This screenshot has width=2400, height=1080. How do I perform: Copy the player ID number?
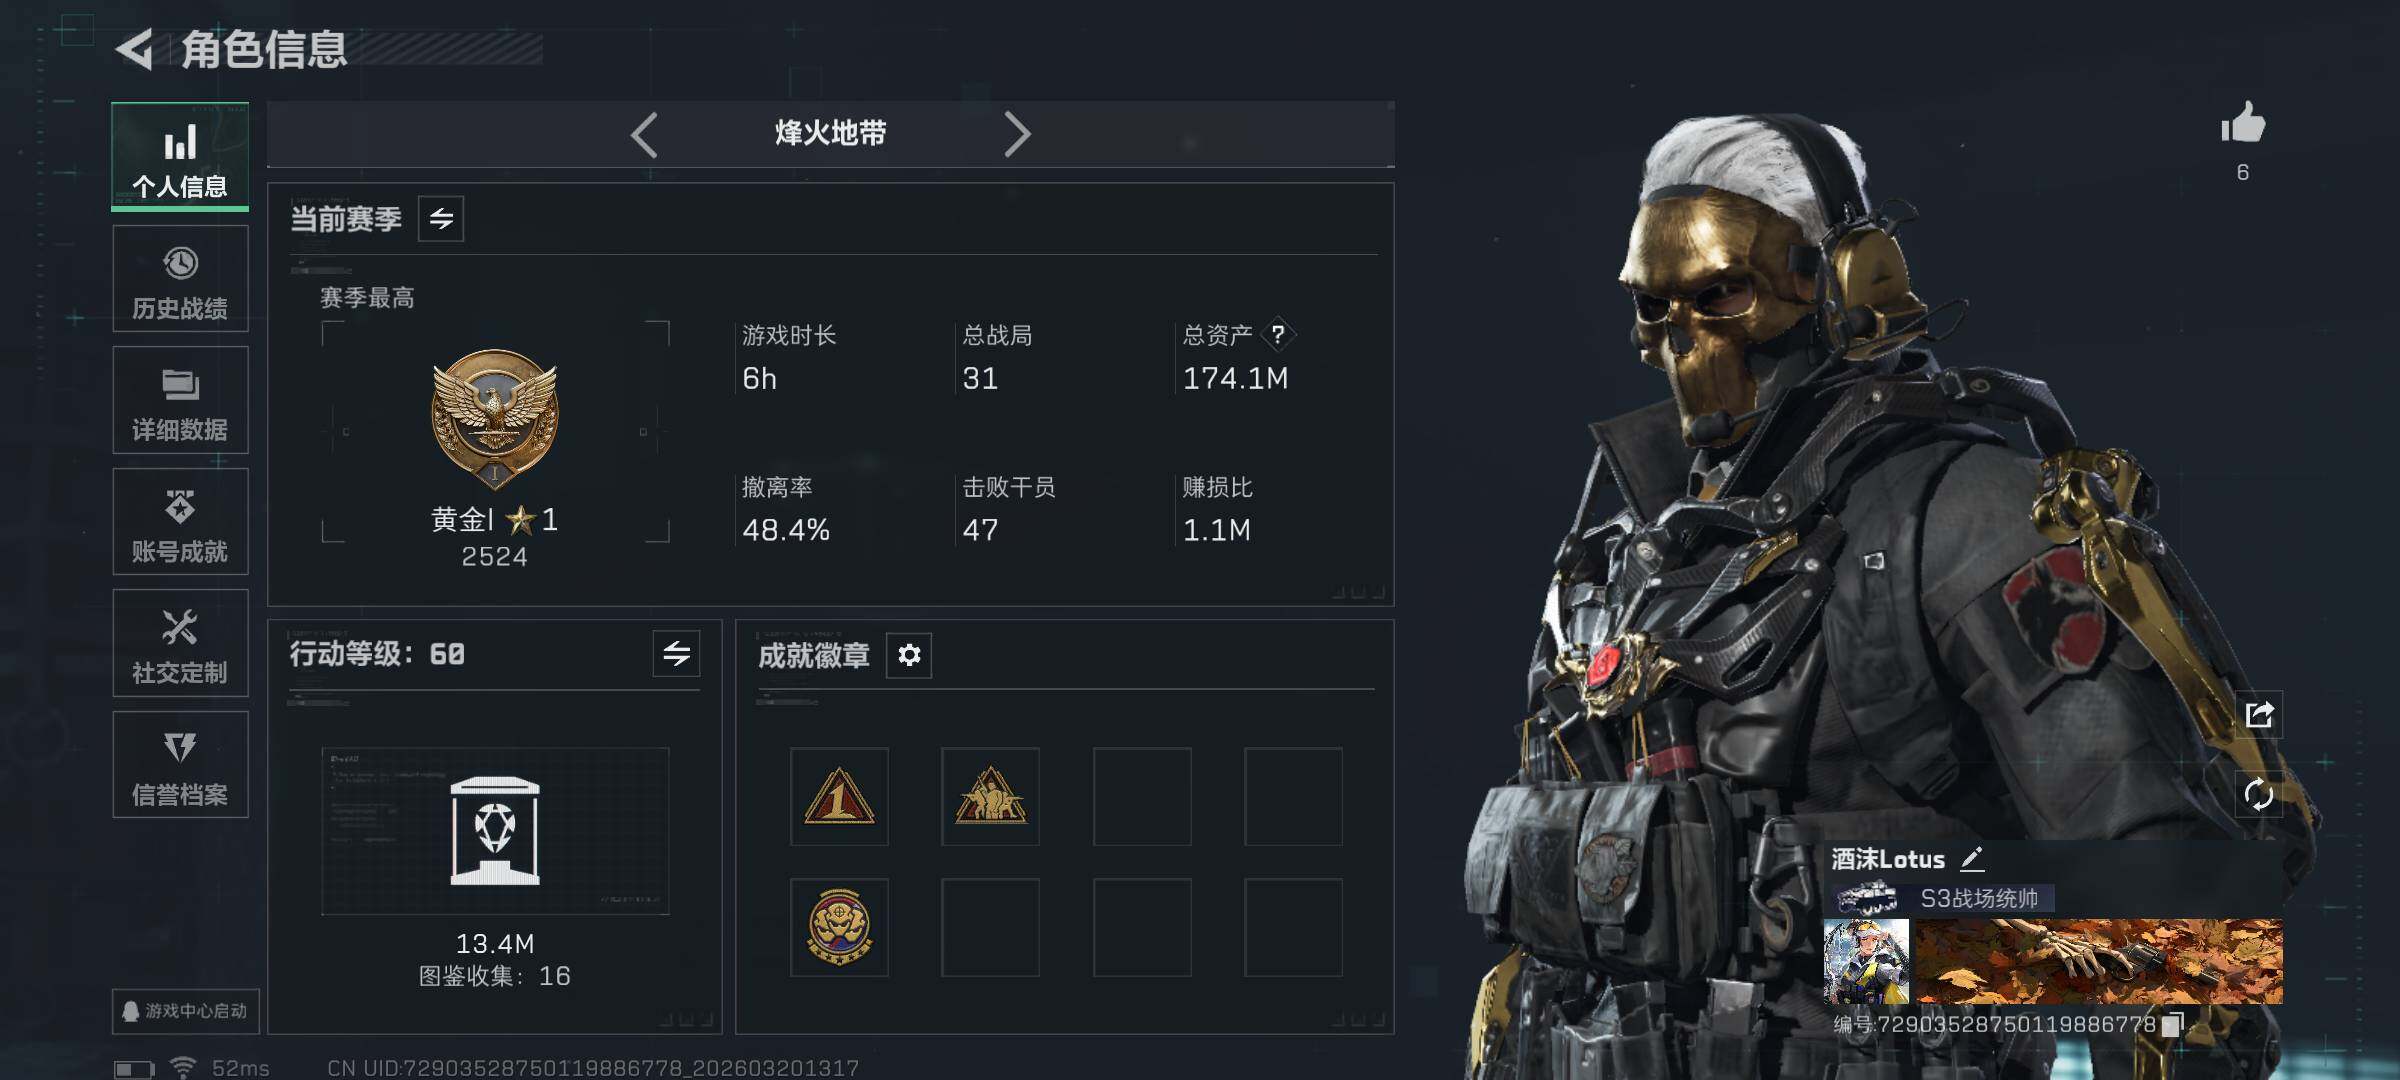pos(2172,1024)
